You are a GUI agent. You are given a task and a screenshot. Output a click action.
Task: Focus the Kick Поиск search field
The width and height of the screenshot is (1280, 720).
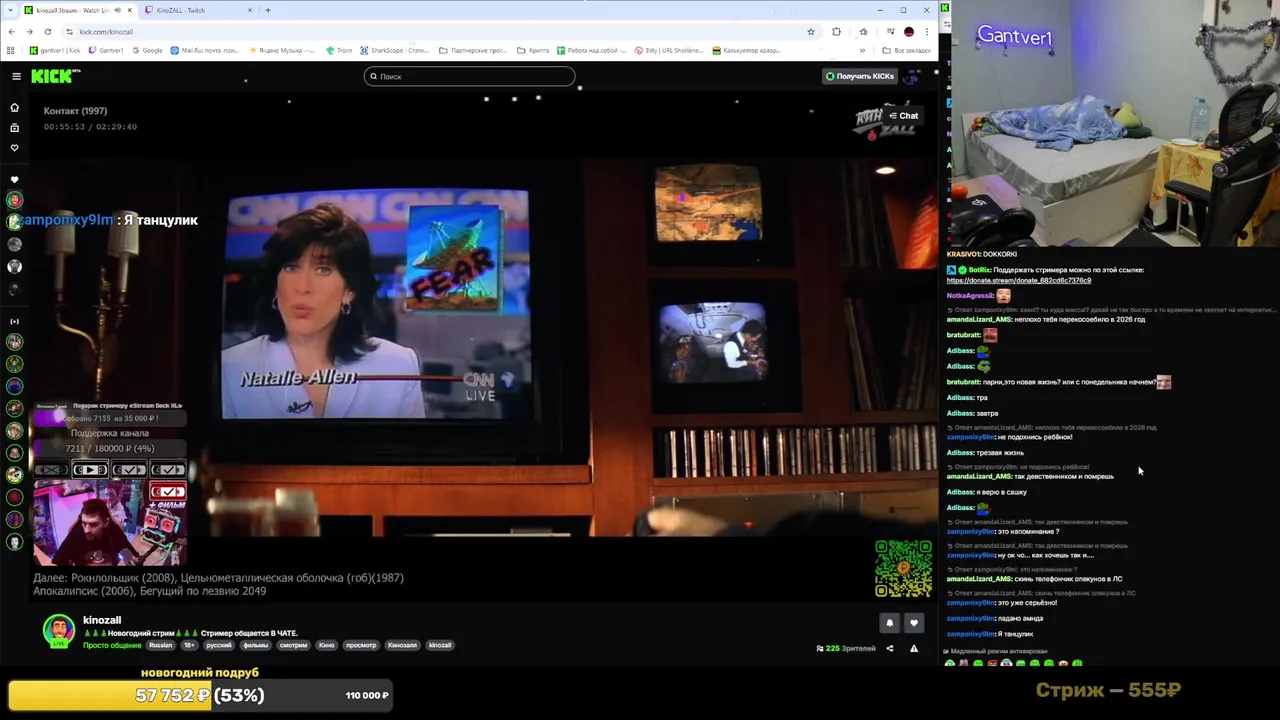[x=469, y=76]
